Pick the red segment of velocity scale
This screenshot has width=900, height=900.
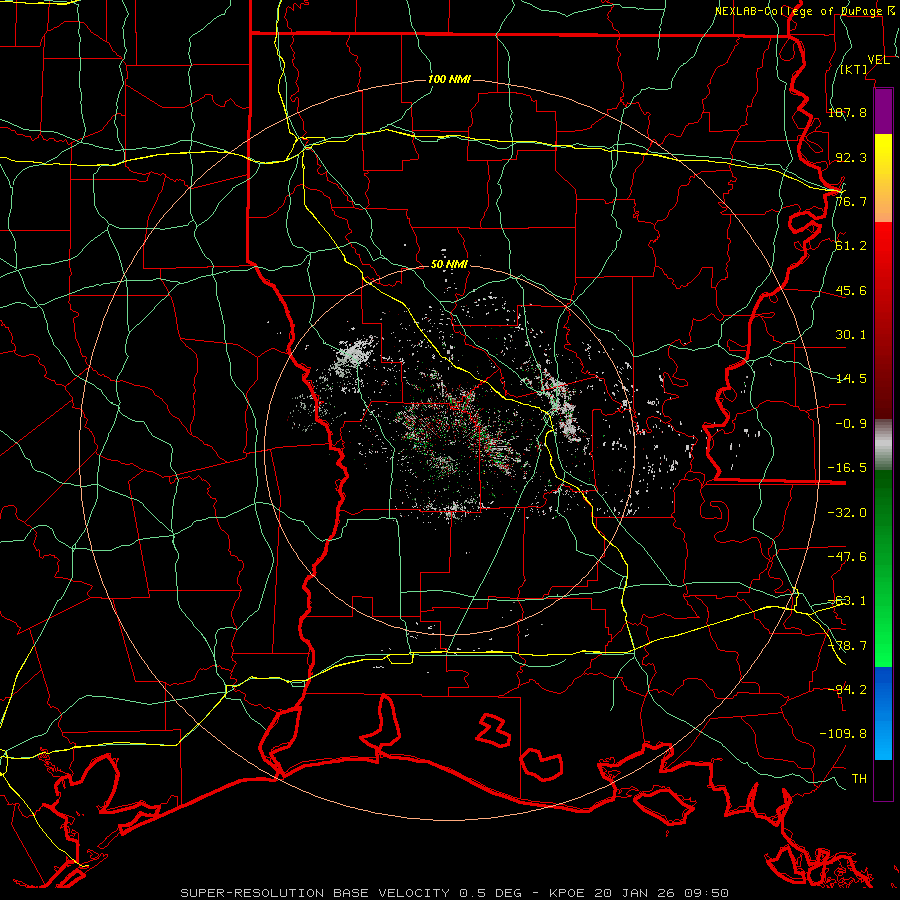pyautogui.click(x=883, y=320)
